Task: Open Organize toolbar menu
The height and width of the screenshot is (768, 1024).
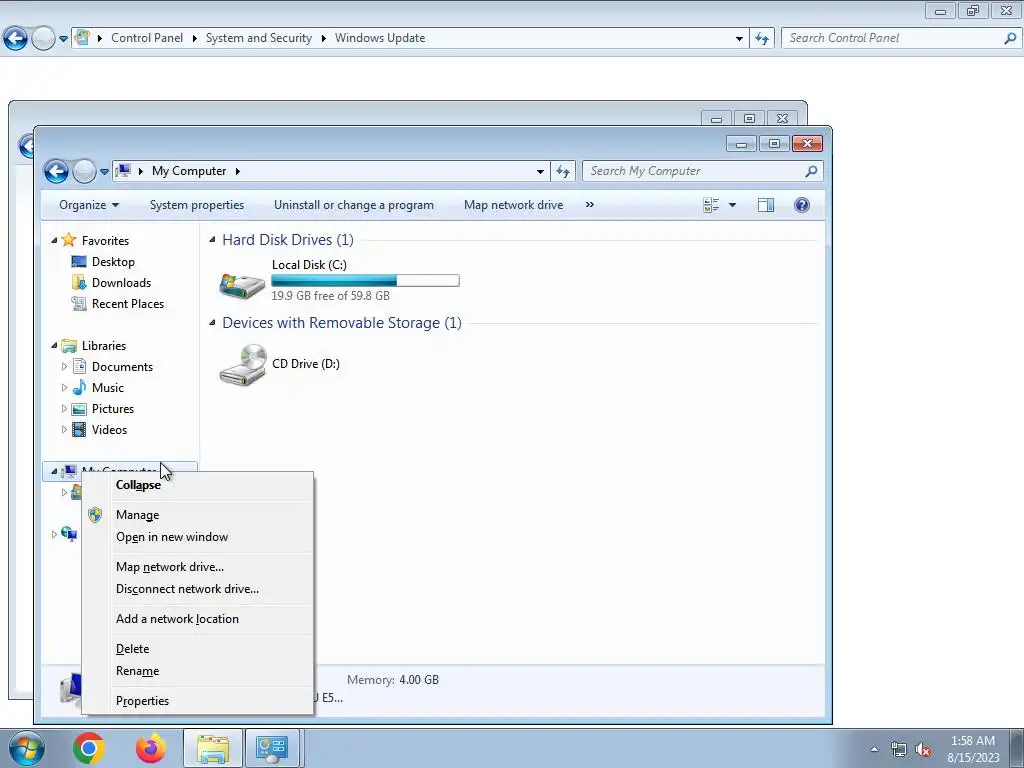Action: (89, 205)
